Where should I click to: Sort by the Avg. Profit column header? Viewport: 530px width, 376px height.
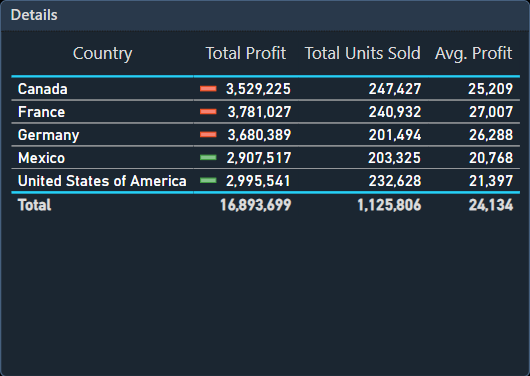pyautogui.click(x=473, y=54)
